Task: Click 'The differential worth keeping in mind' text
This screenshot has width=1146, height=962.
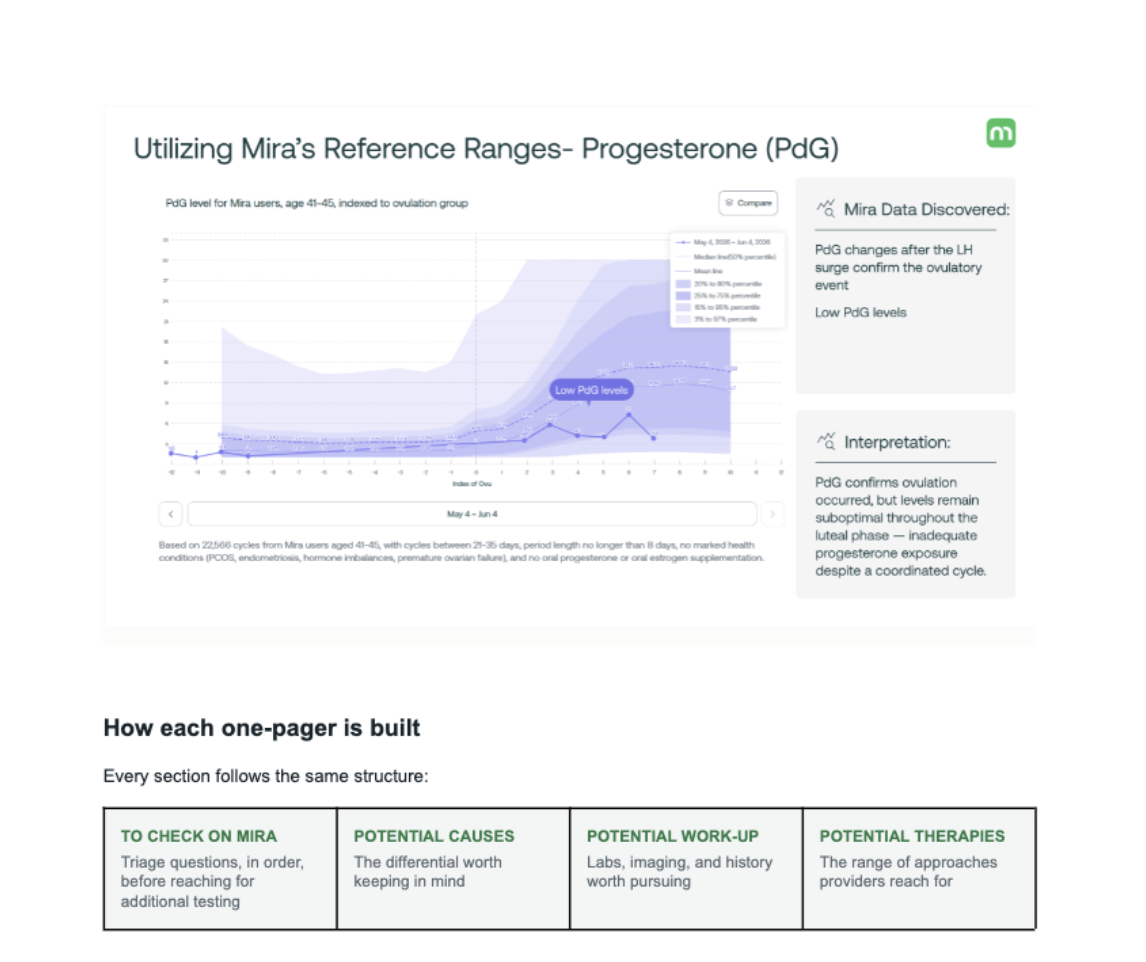Action: point(428,872)
